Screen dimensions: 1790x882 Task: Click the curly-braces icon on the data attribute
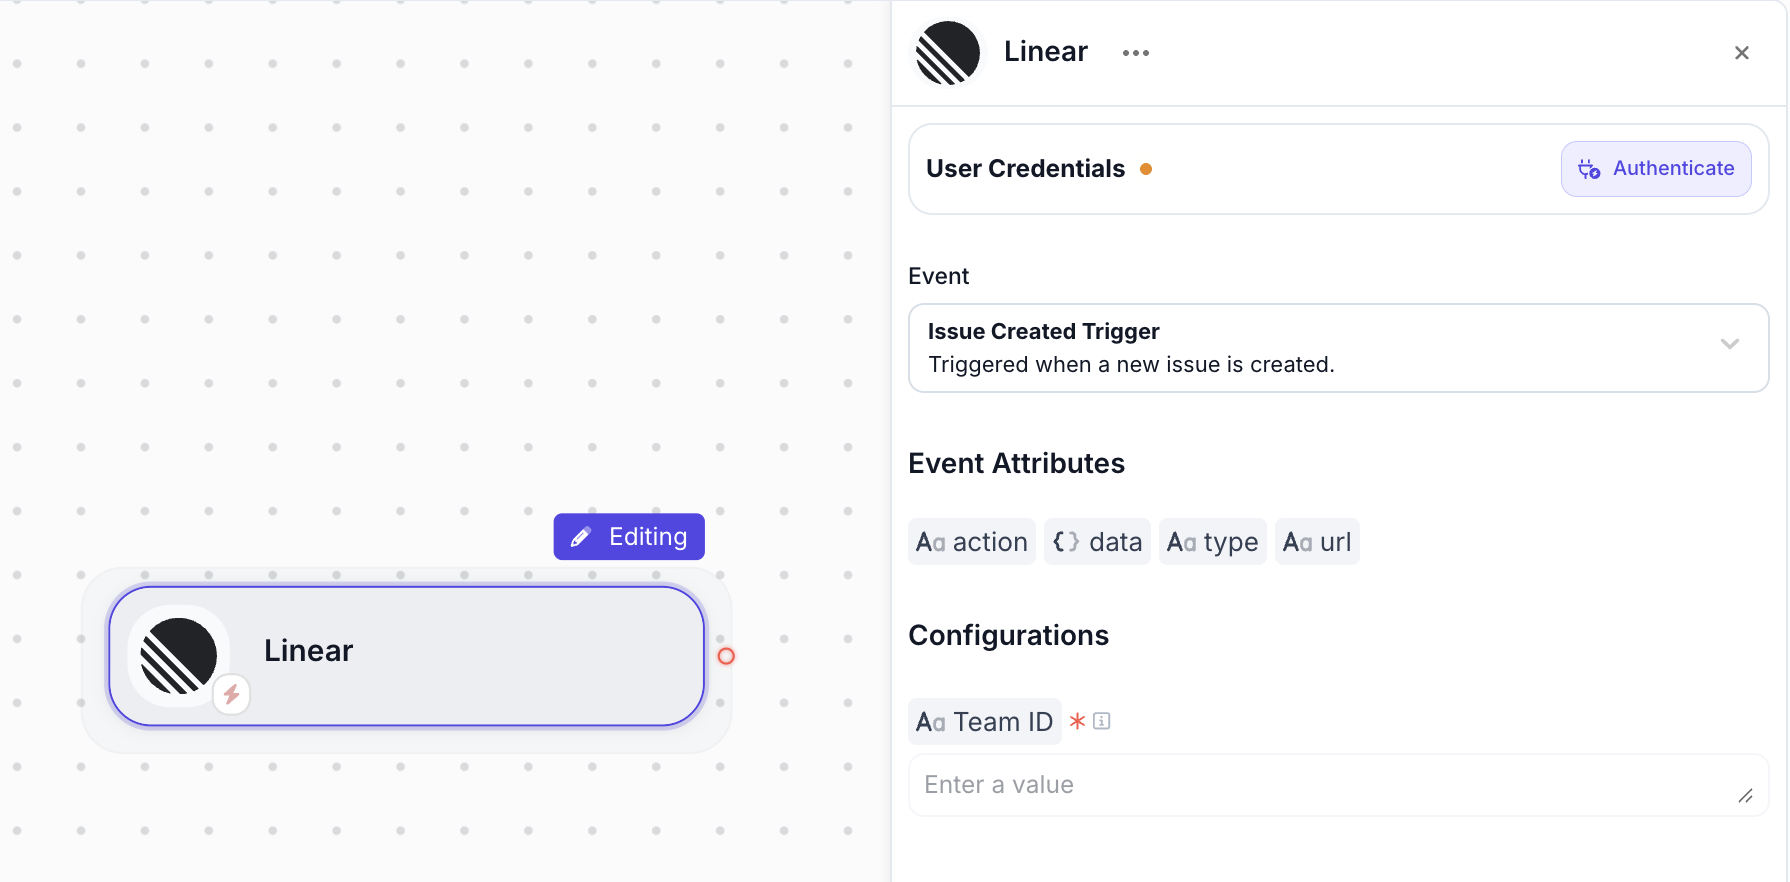click(1064, 541)
